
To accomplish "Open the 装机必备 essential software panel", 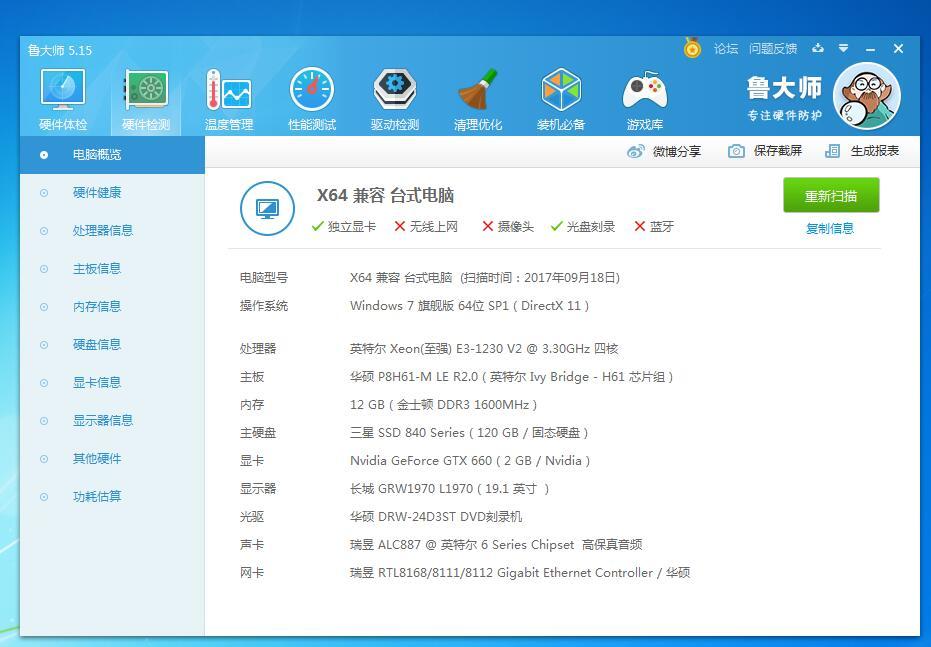I will (561, 97).
